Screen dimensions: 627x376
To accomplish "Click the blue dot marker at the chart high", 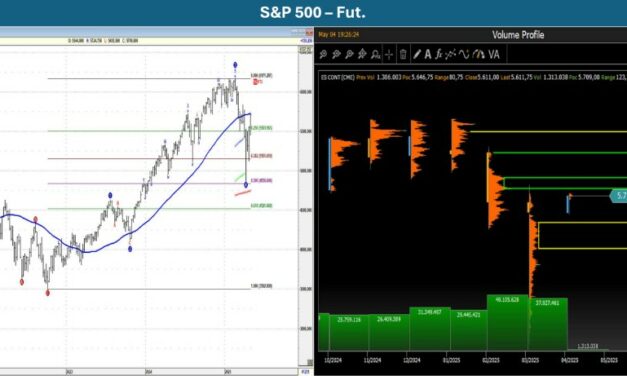I will (235, 65).
